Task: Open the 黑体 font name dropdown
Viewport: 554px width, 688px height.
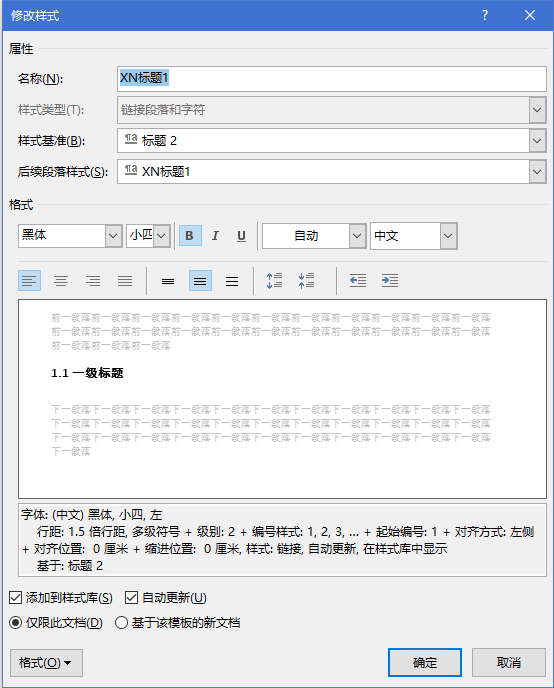Action: pyautogui.click(x=113, y=236)
